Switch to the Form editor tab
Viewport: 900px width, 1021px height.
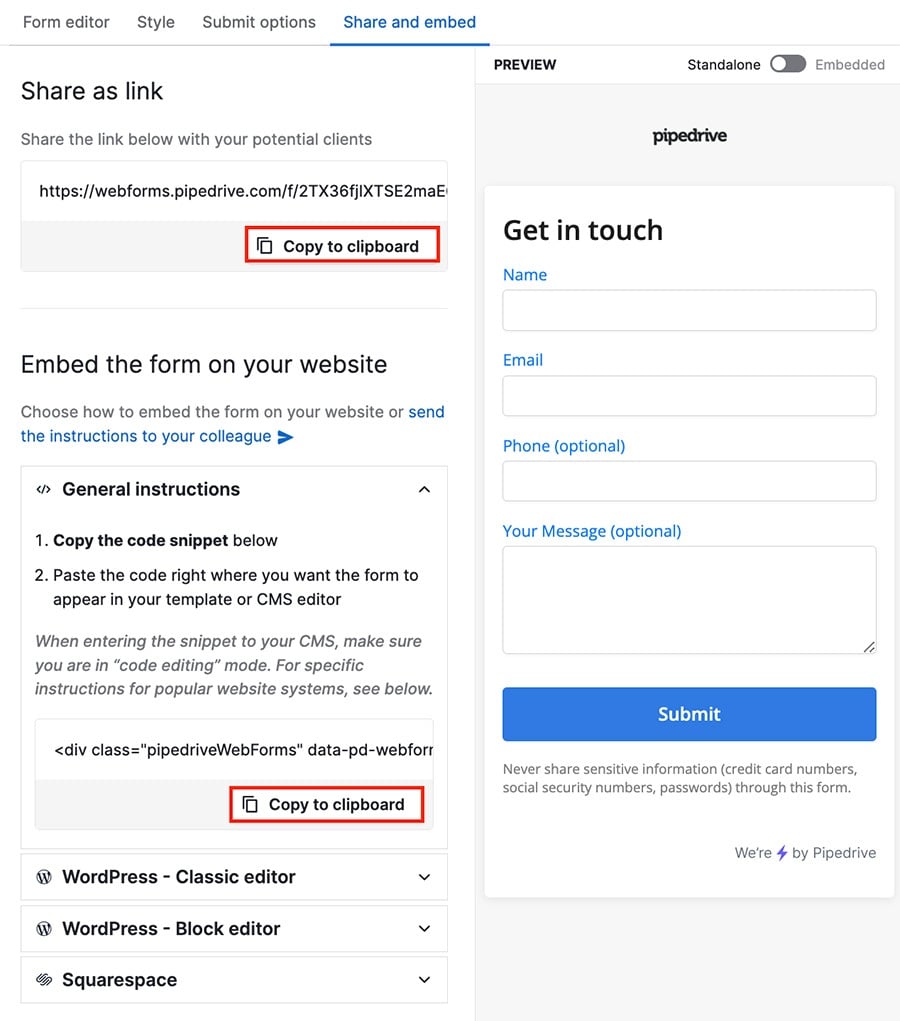pos(66,22)
